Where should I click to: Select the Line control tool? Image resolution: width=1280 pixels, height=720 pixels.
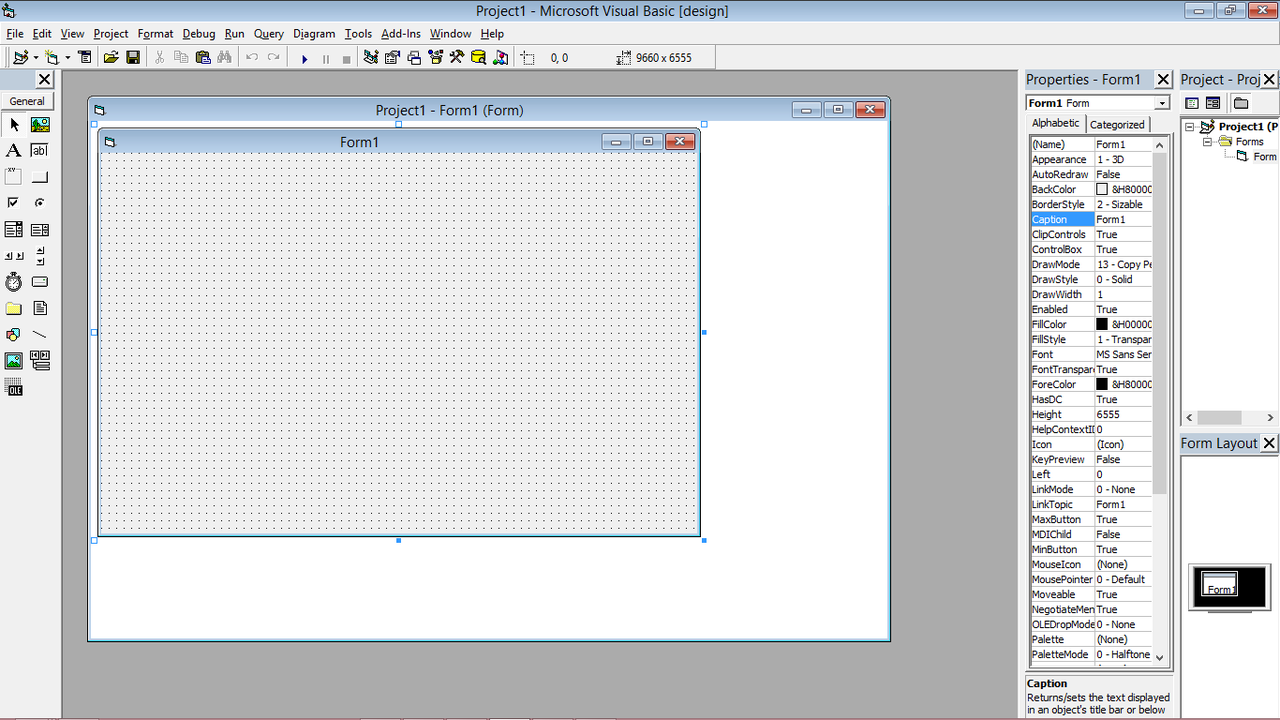[x=40, y=335]
